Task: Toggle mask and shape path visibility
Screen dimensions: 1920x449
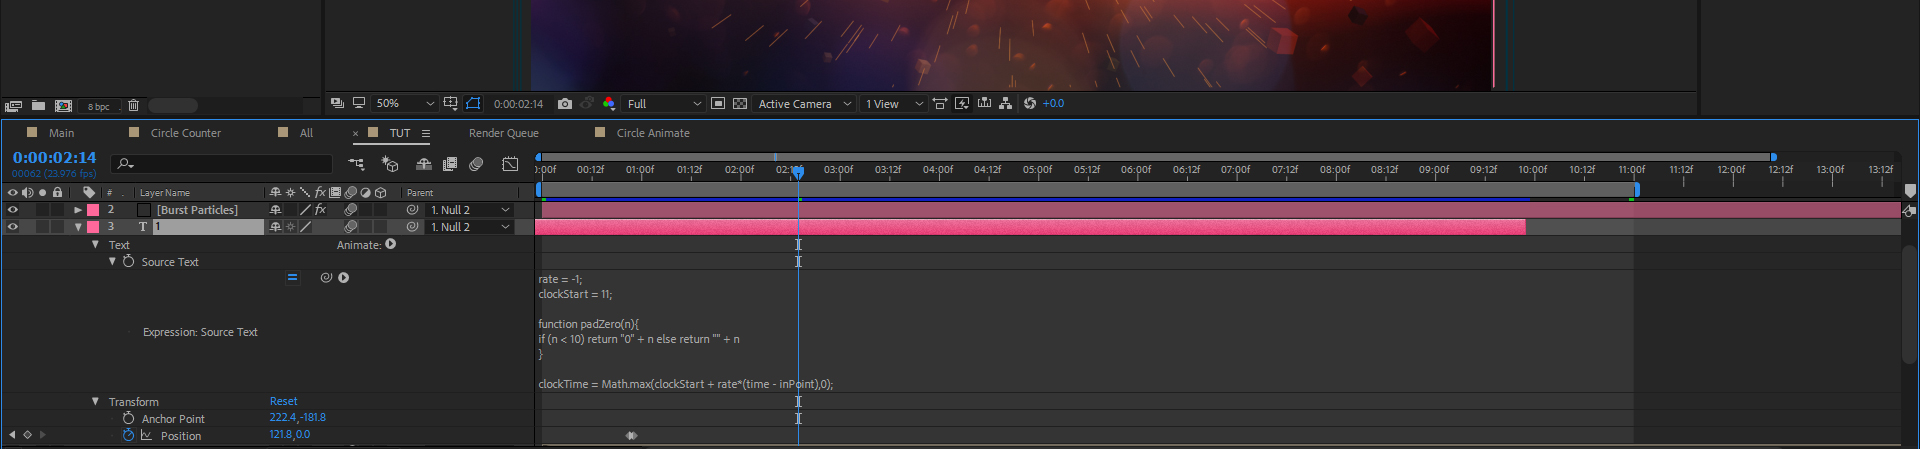Action: 473,103
